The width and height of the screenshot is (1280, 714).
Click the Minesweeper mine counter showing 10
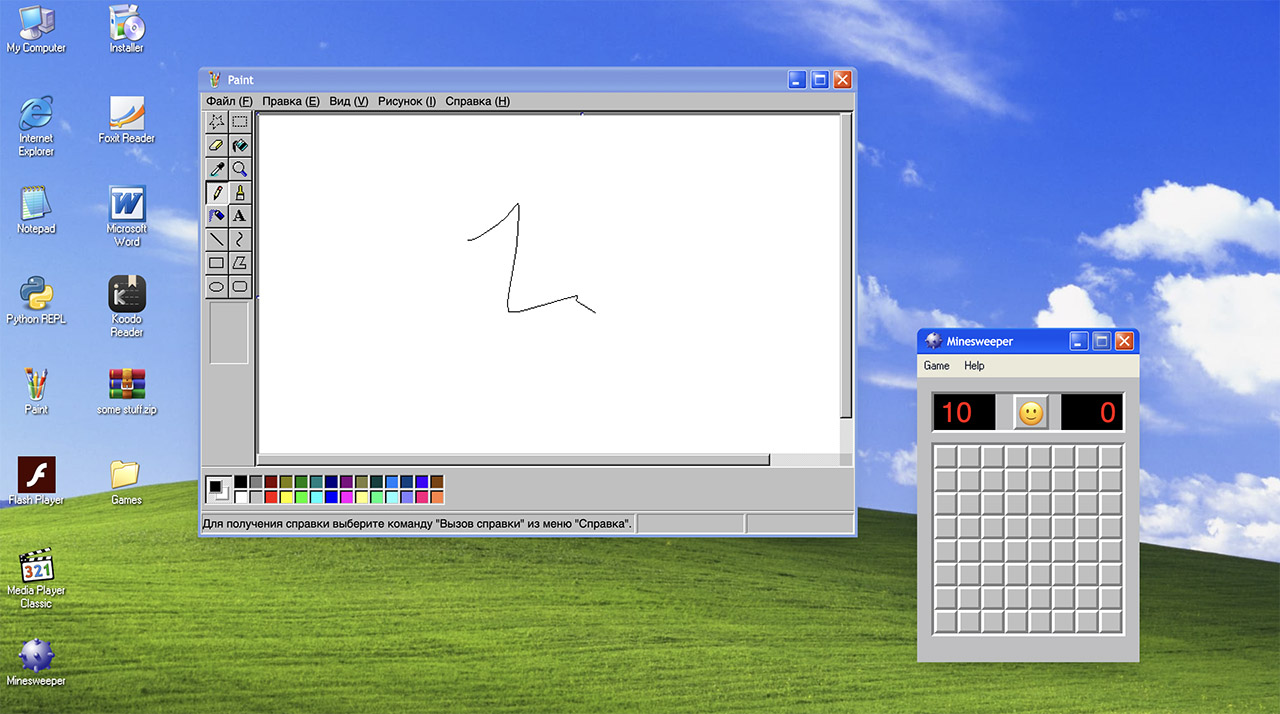pyautogui.click(x=964, y=412)
